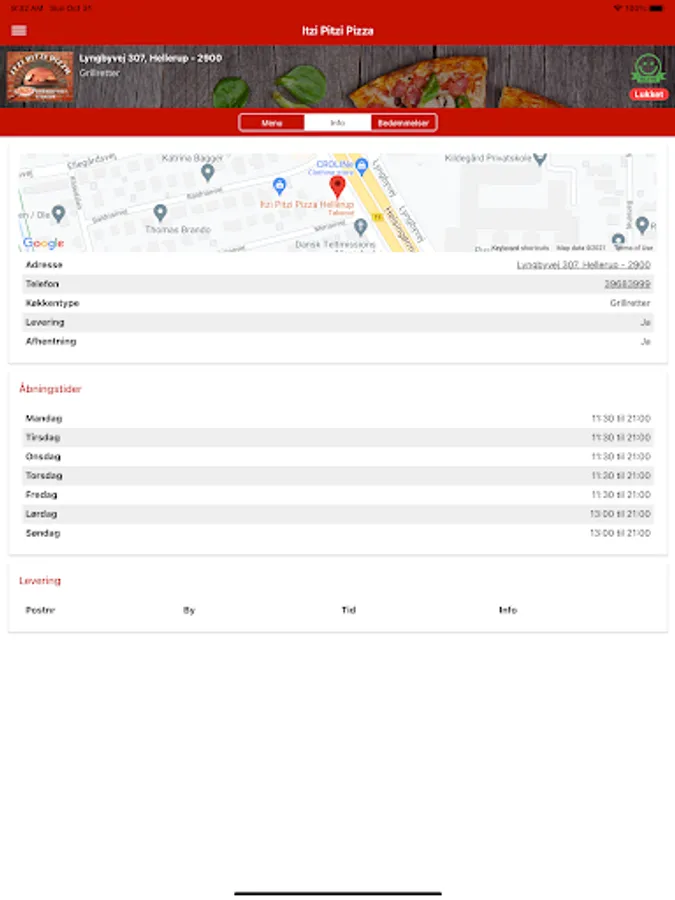
Task: Switch to the Menu tab
Action: click(x=272, y=123)
